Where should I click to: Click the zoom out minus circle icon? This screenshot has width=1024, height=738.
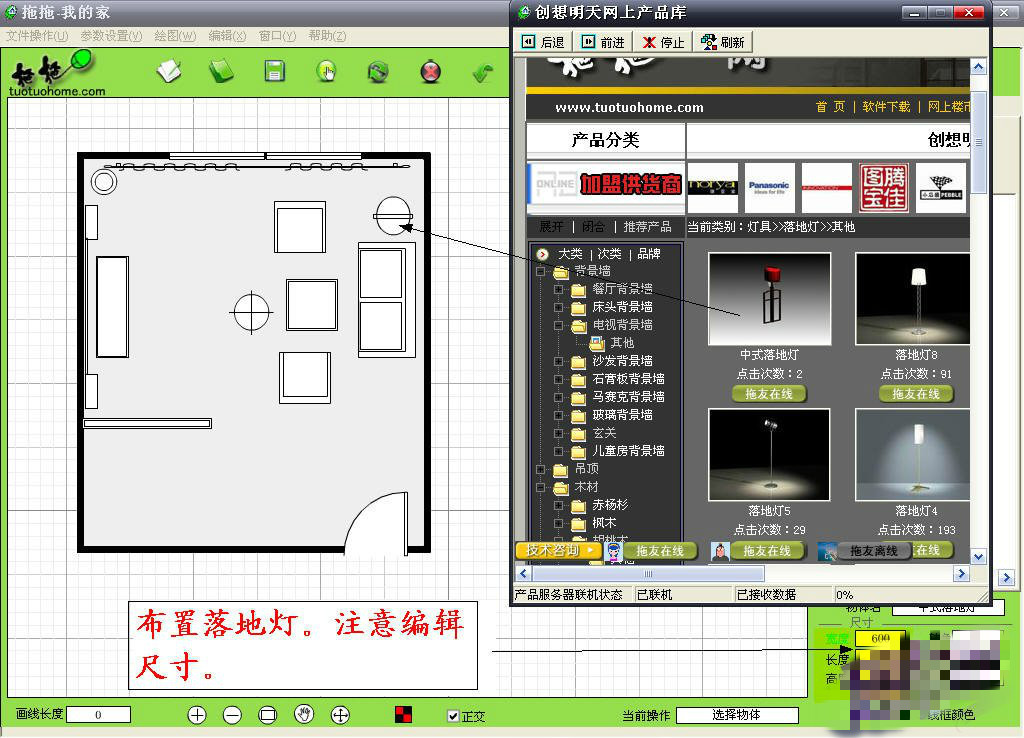tap(232, 715)
